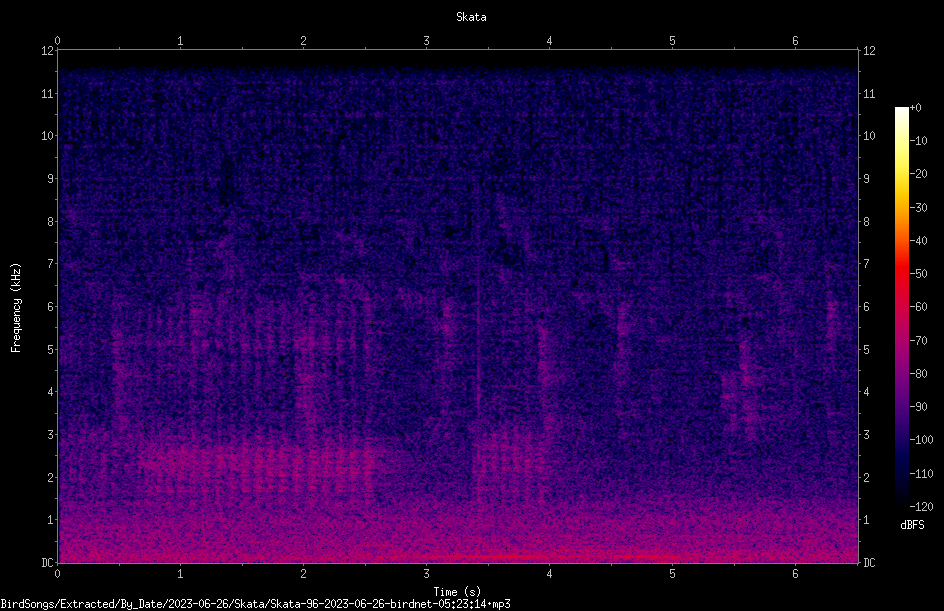This screenshot has height=611, width=944.
Task: Click the "-10" color scale label
Action: (x=919, y=141)
